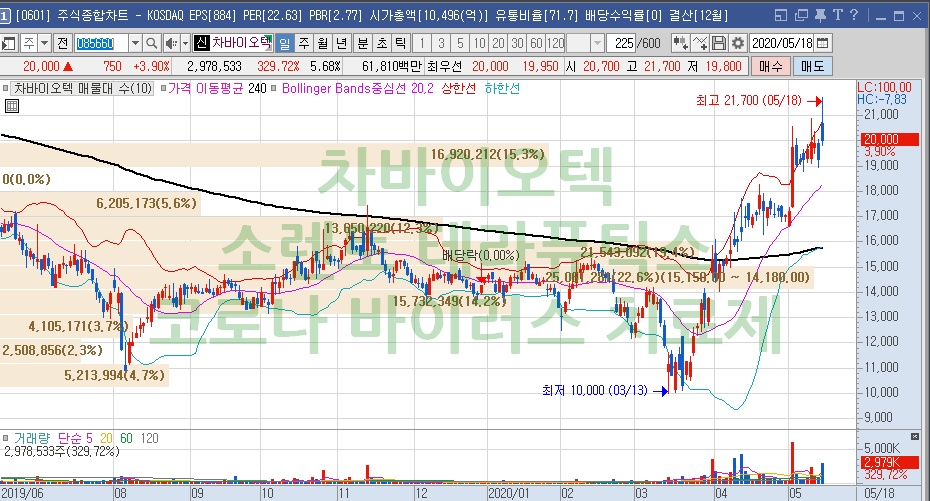Expand the 주 market type dropdown
Image resolution: width=930 pixels, height=501 pixels.
pyautogui.click(x=44, y=43)
